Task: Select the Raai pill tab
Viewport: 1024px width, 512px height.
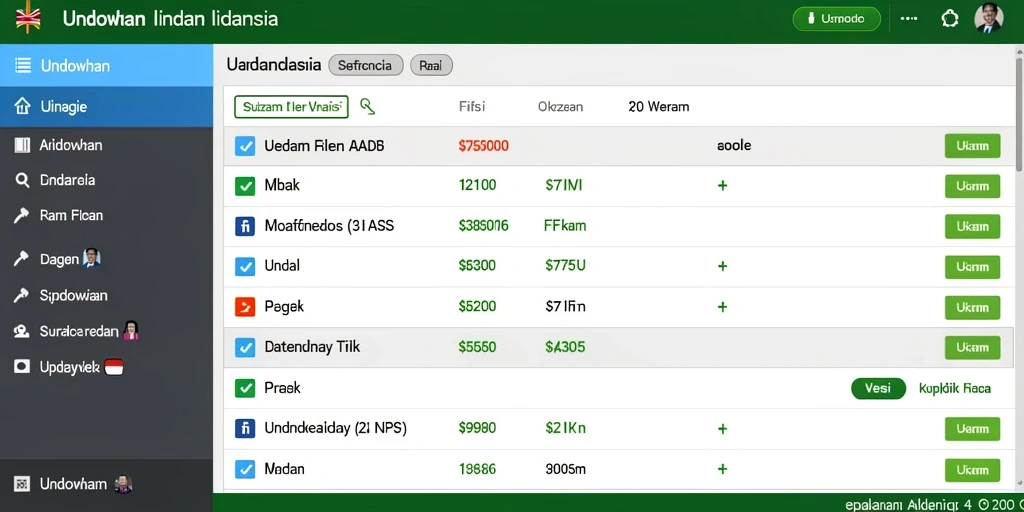Action: pyautogui.click(x=431, y=65)
